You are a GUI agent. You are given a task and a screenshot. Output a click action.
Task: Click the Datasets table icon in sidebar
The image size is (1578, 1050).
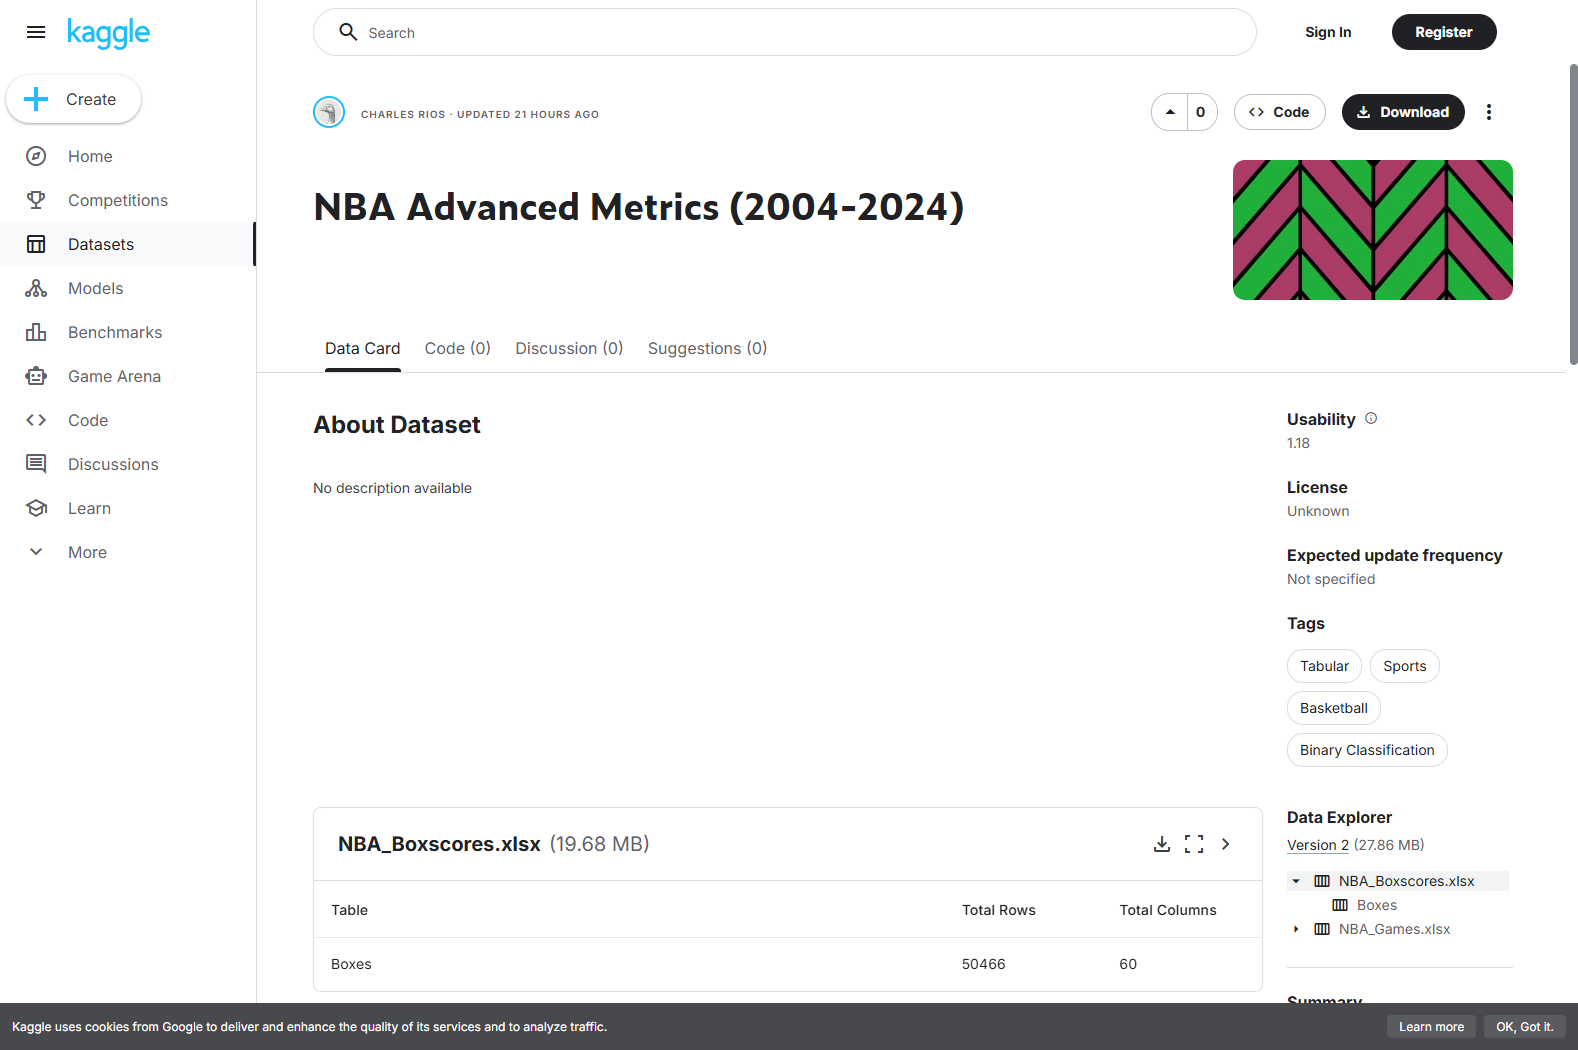(36, 244)
